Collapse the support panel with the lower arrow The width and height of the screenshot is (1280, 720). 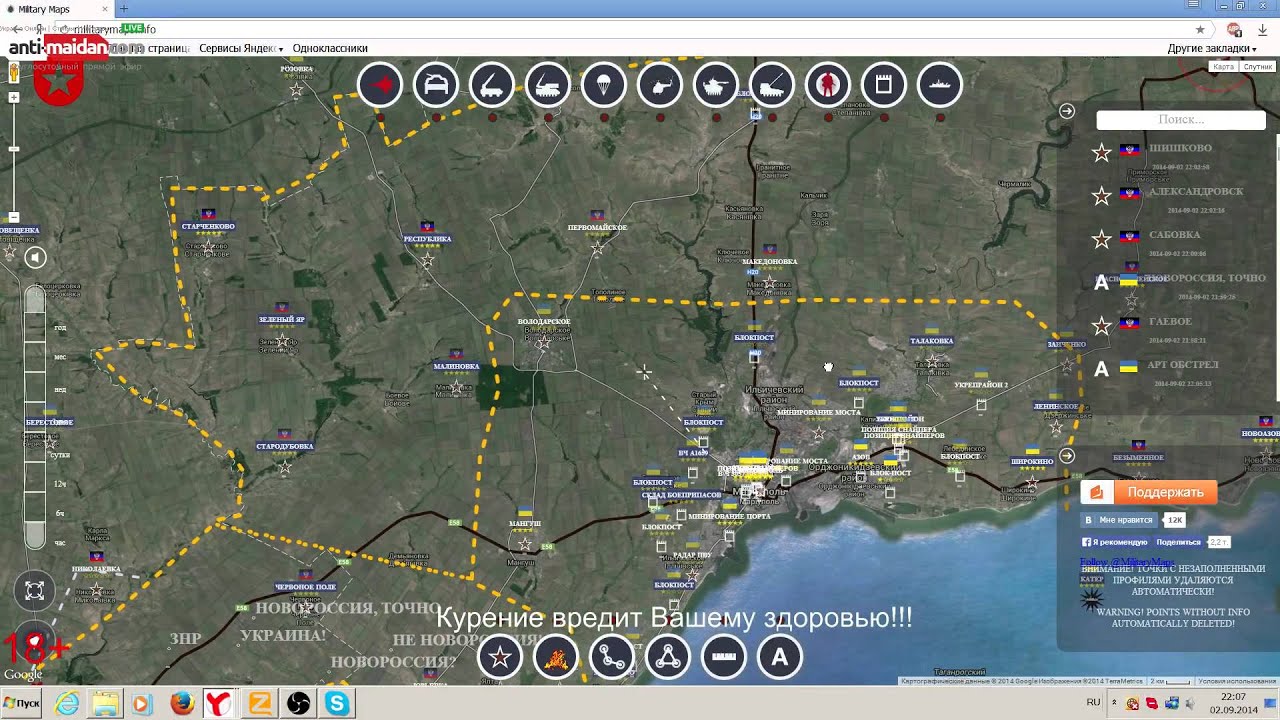1067,456
